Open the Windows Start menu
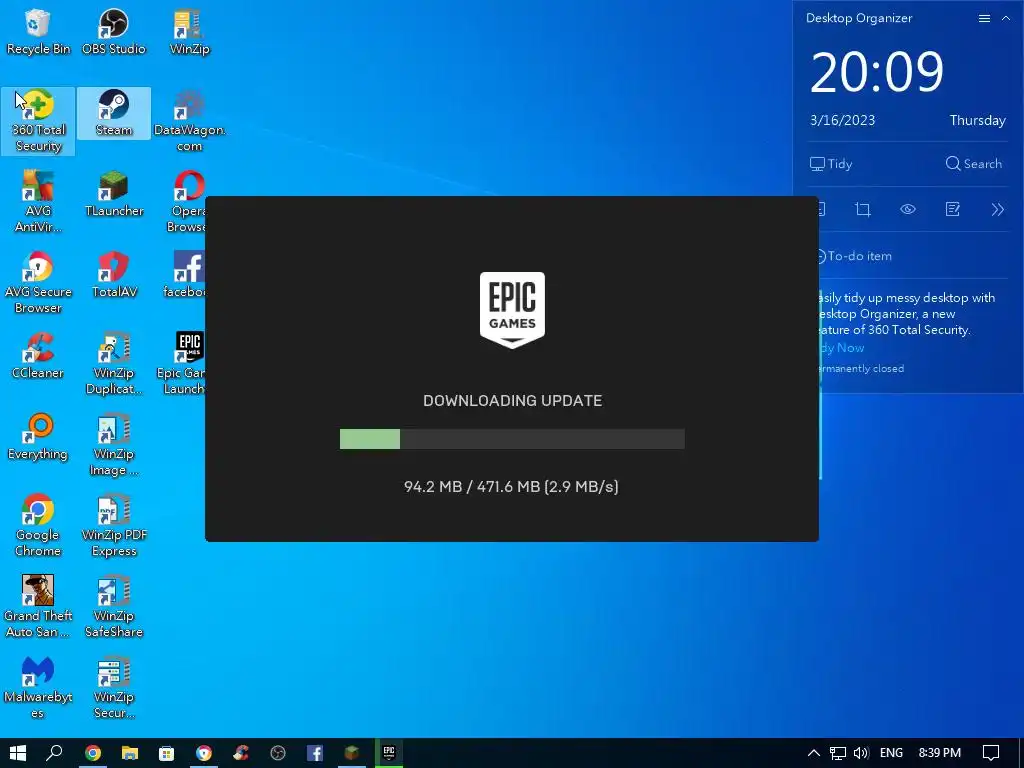This screenshot has width=1024, height=768. pyautogui.click(x=18, y=753)
